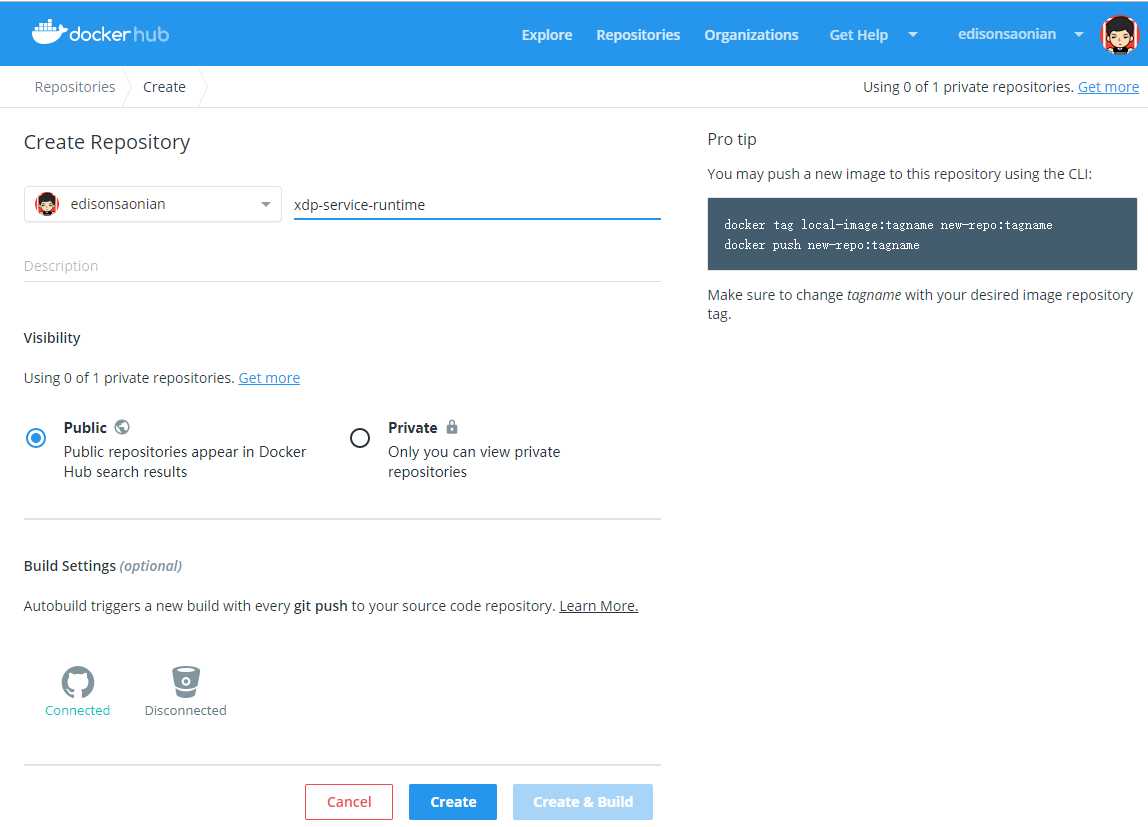Open Organizations in the top navigation
Image resolution: width=1148 pixels, height=827 pixels.
(751, 34)
